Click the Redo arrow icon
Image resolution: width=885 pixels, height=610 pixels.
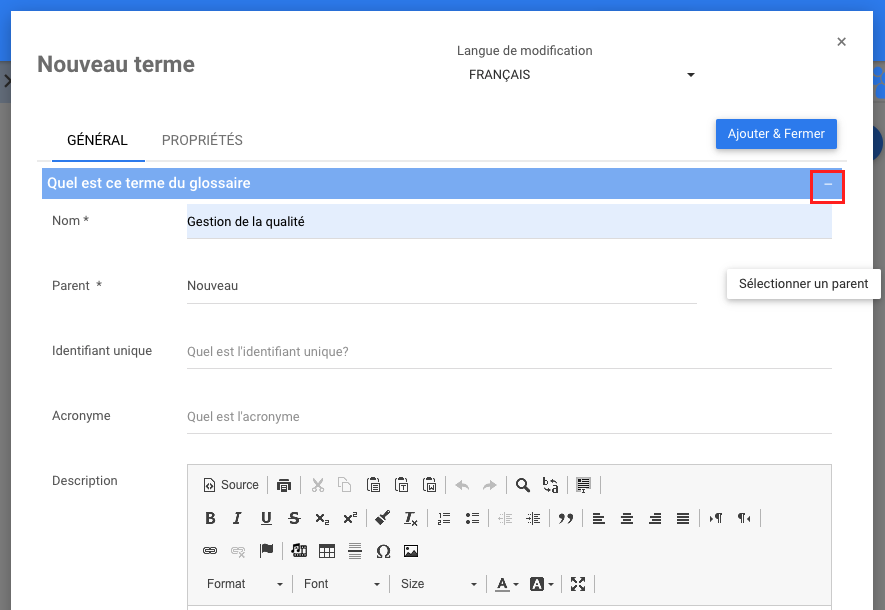click(x=490, y=485)
